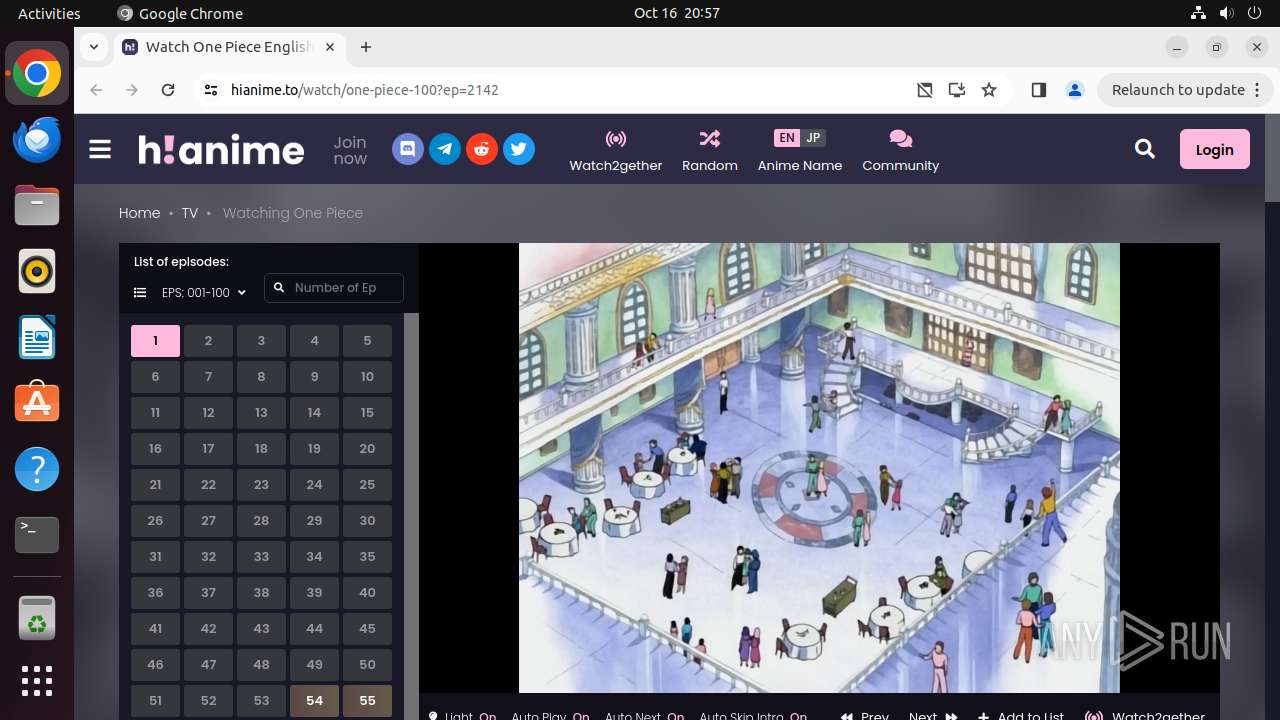Click the Number of Ep search field
1280x720 pixels.
[334, 288]
